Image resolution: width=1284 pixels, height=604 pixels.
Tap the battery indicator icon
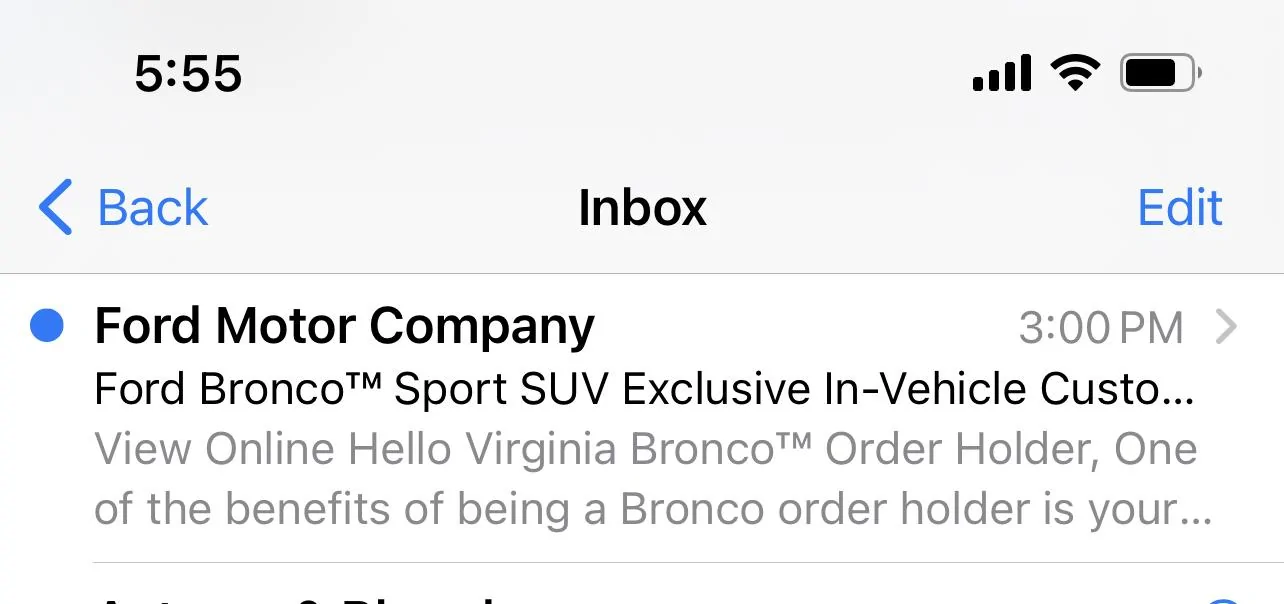1161,73
